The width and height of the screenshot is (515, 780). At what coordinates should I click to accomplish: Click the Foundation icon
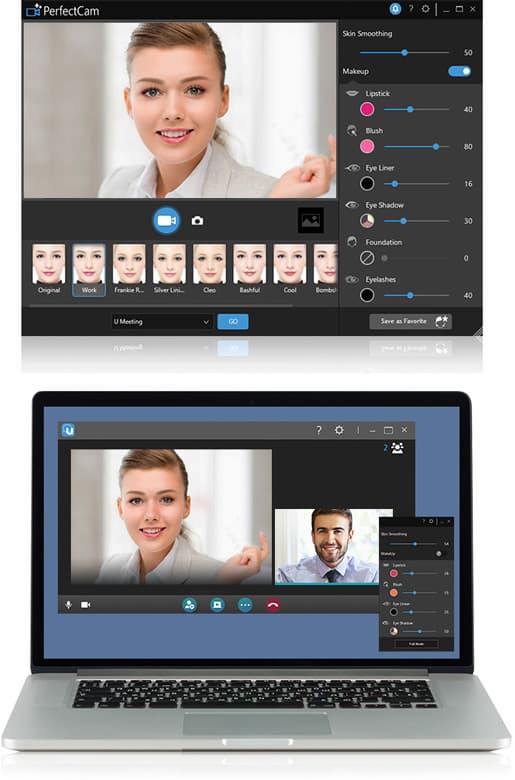(x=352, y=242)
